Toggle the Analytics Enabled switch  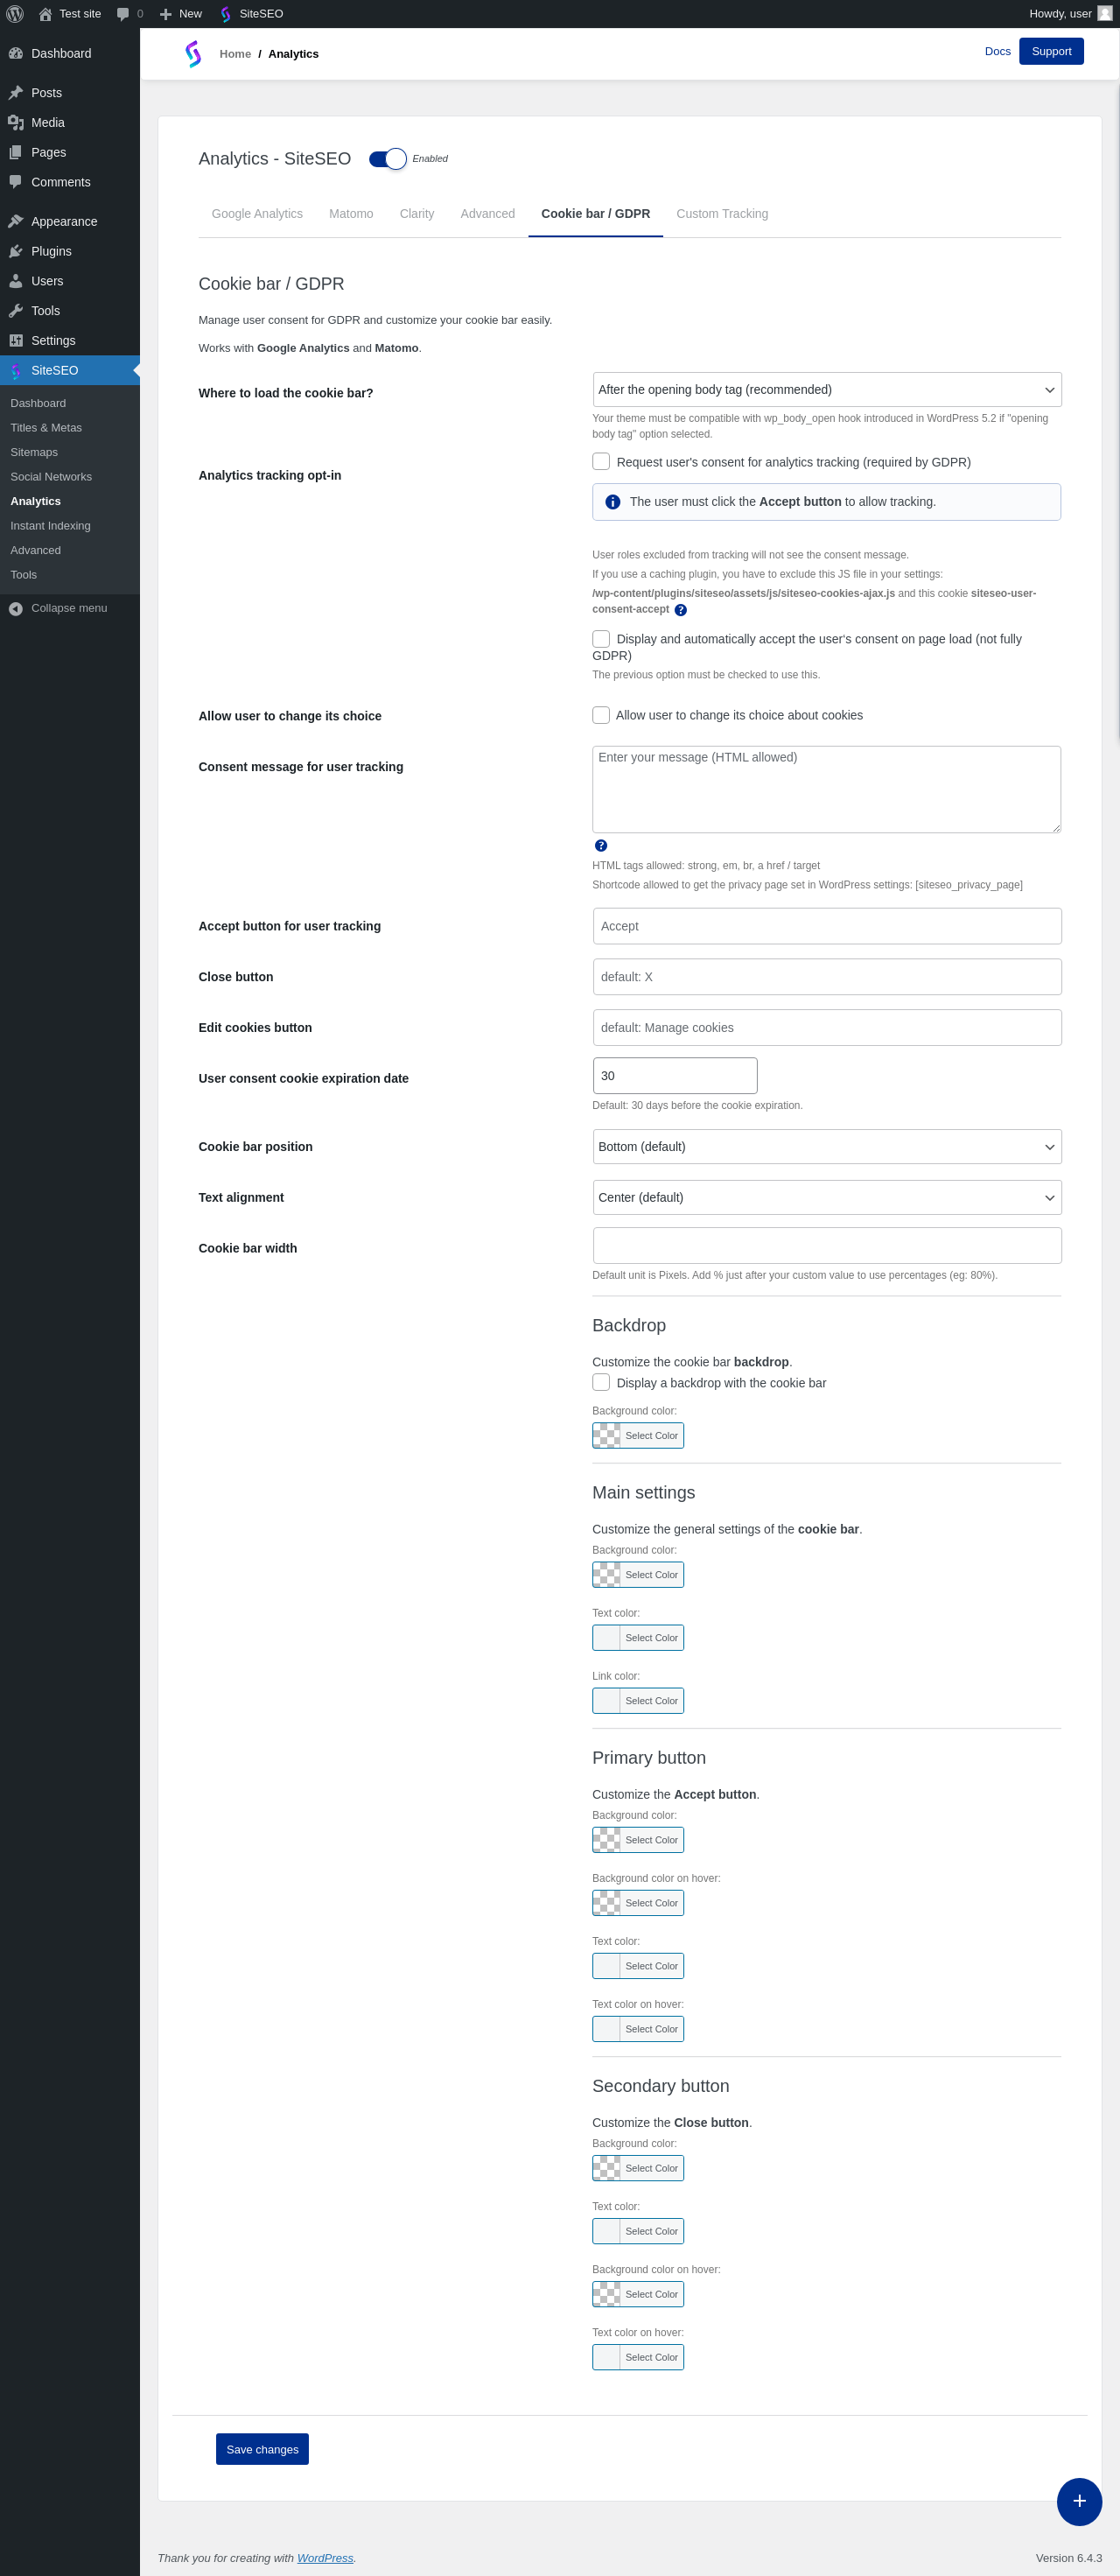click(388, 159)
